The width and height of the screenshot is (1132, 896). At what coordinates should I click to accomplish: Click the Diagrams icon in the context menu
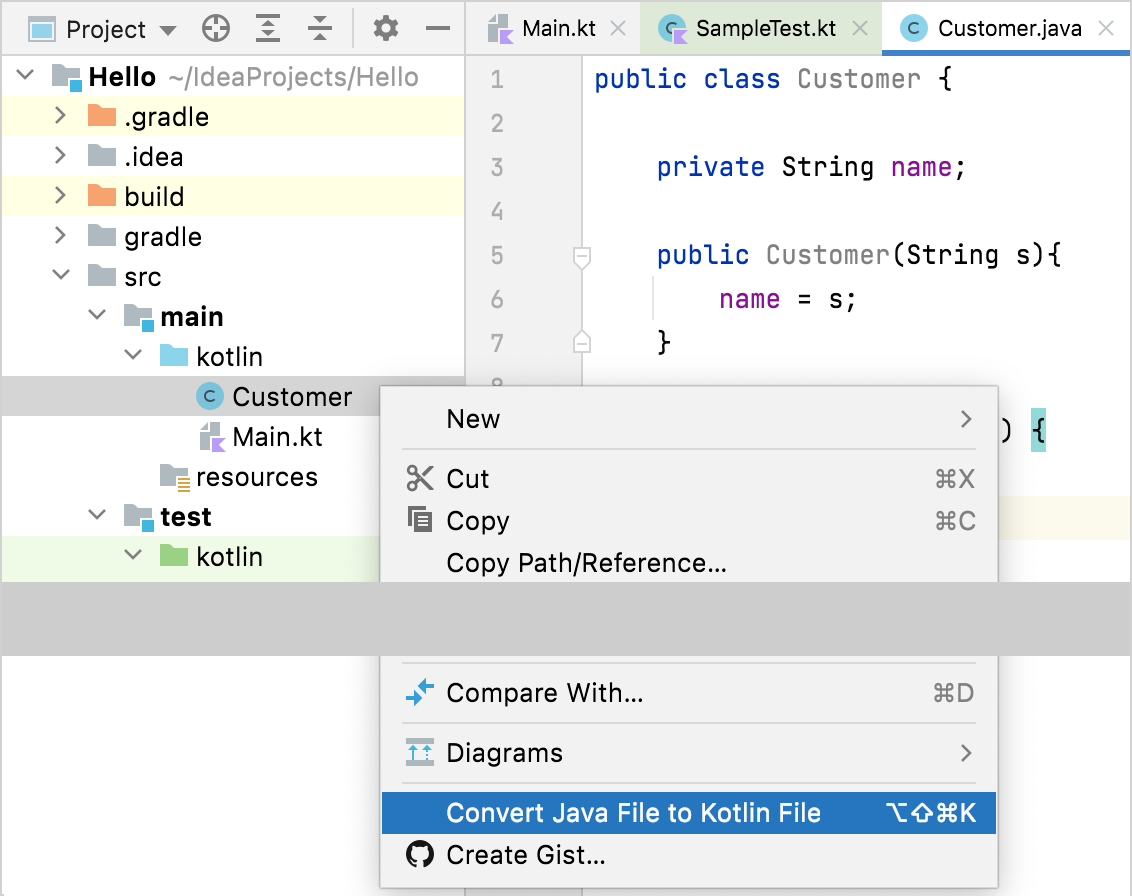click(x=420, y=752)
